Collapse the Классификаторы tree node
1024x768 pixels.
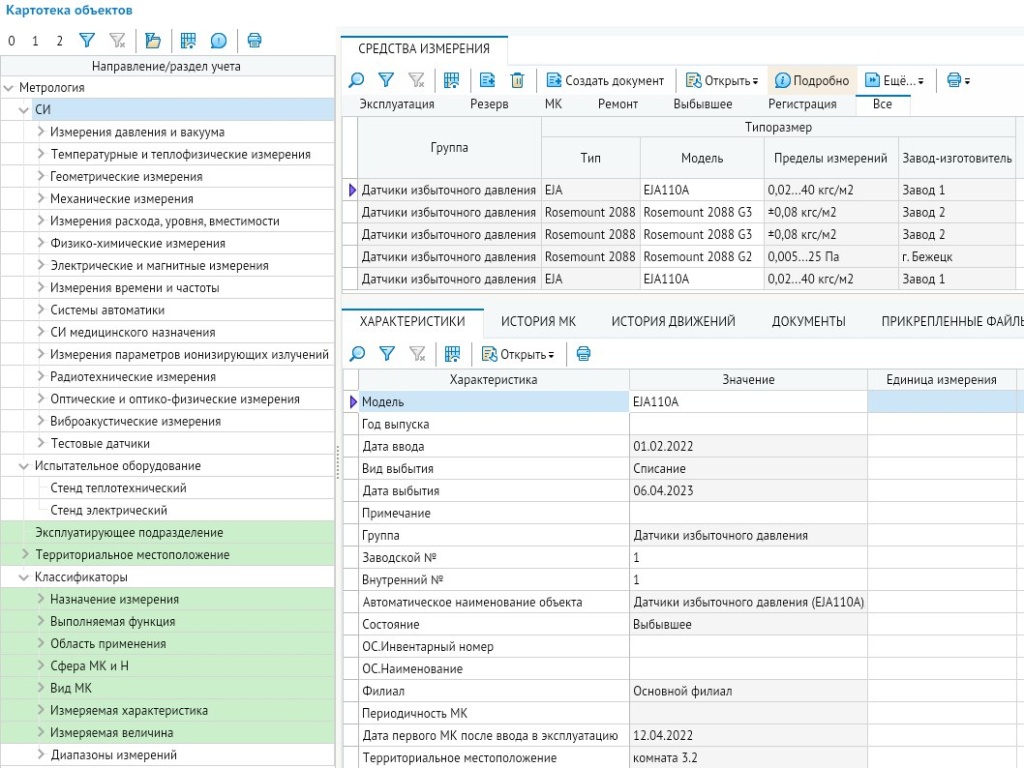tap(24, 577)
